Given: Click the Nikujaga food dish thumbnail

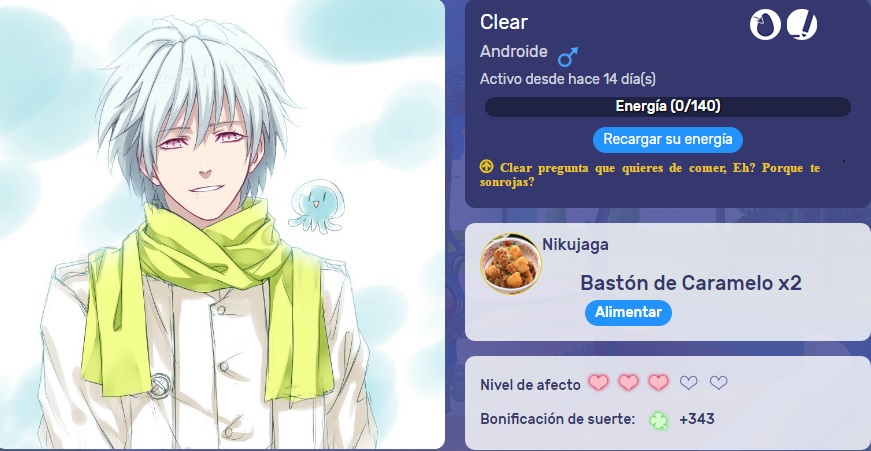Looking at the screenshot, I should (x=510, y=264).
